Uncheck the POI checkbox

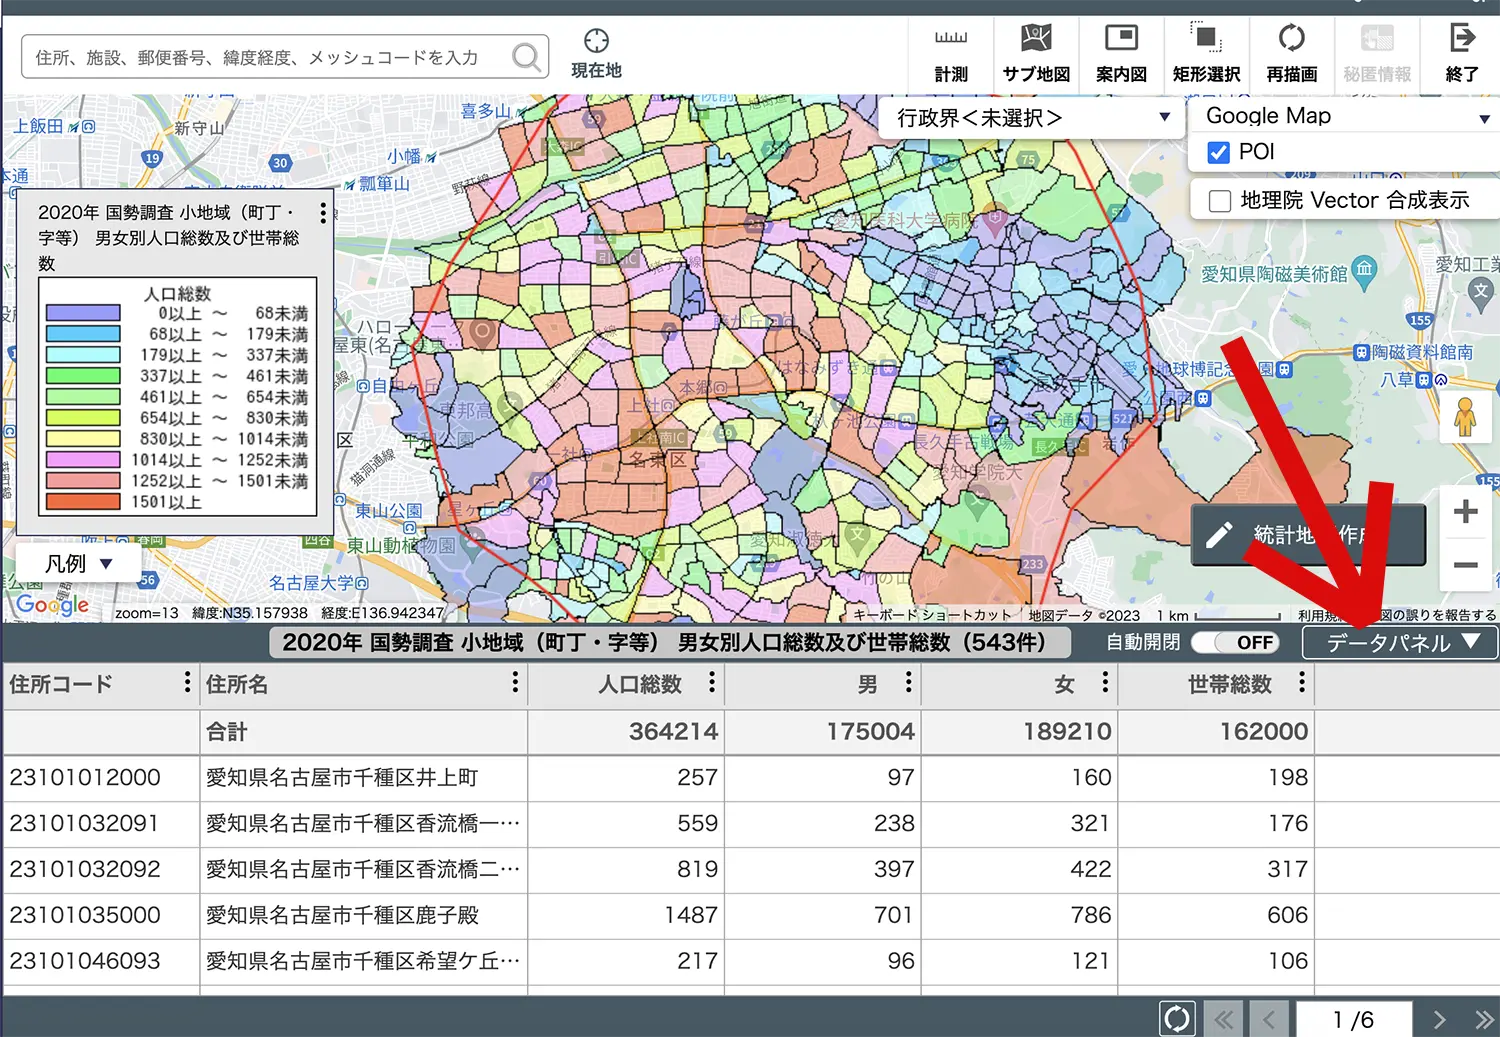pyautogui.click(x=1218, y=152)
